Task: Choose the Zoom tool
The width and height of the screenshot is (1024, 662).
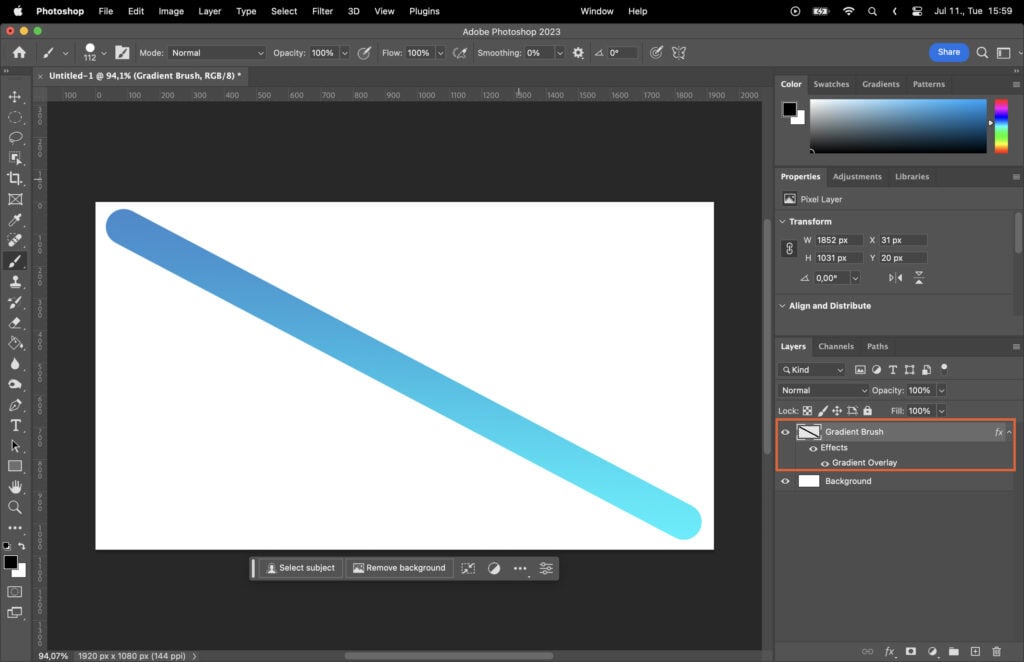Action: [x=15, y=507]
